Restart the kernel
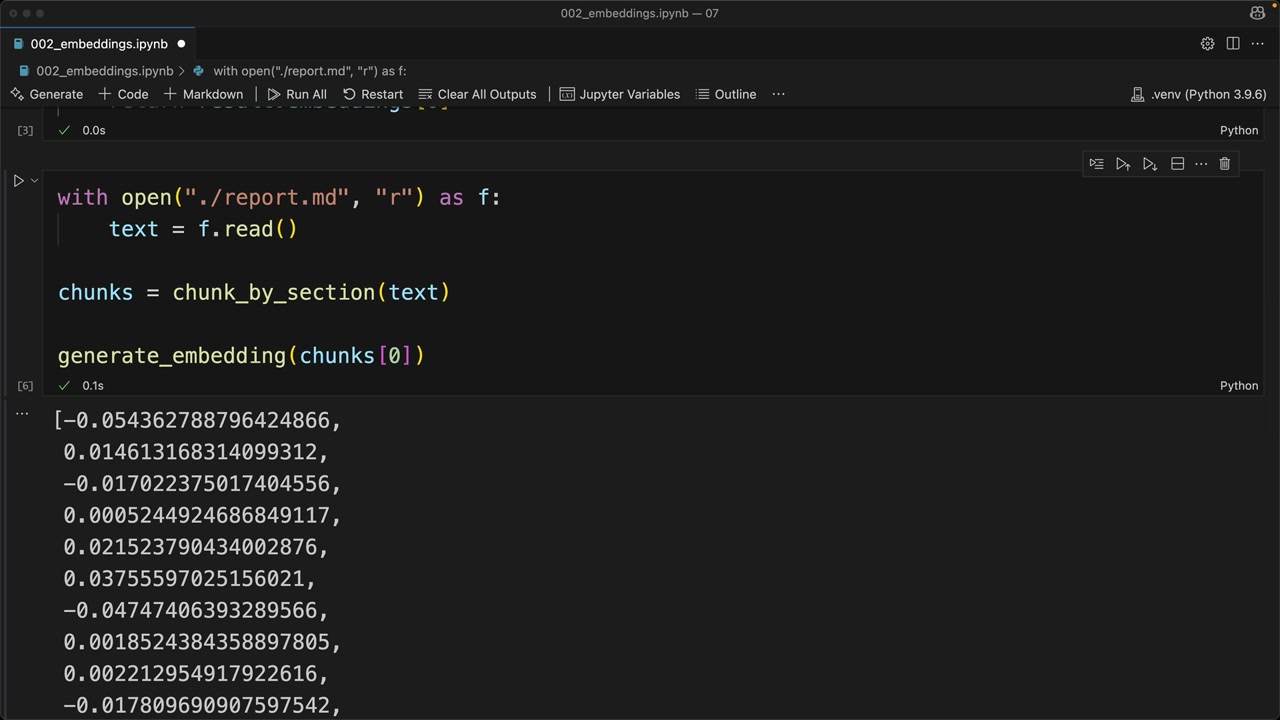 tap(372, 94)
